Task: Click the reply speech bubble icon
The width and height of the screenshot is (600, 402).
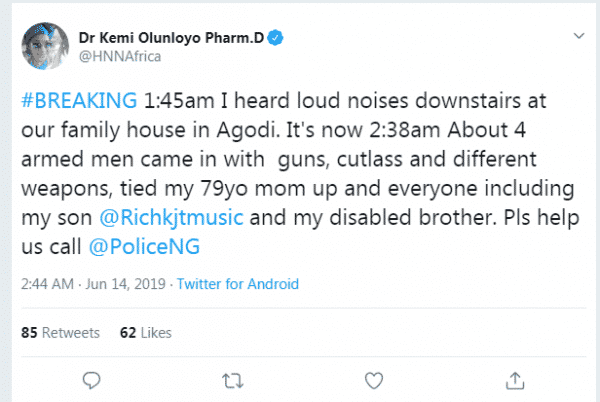Action: point(91,379)
